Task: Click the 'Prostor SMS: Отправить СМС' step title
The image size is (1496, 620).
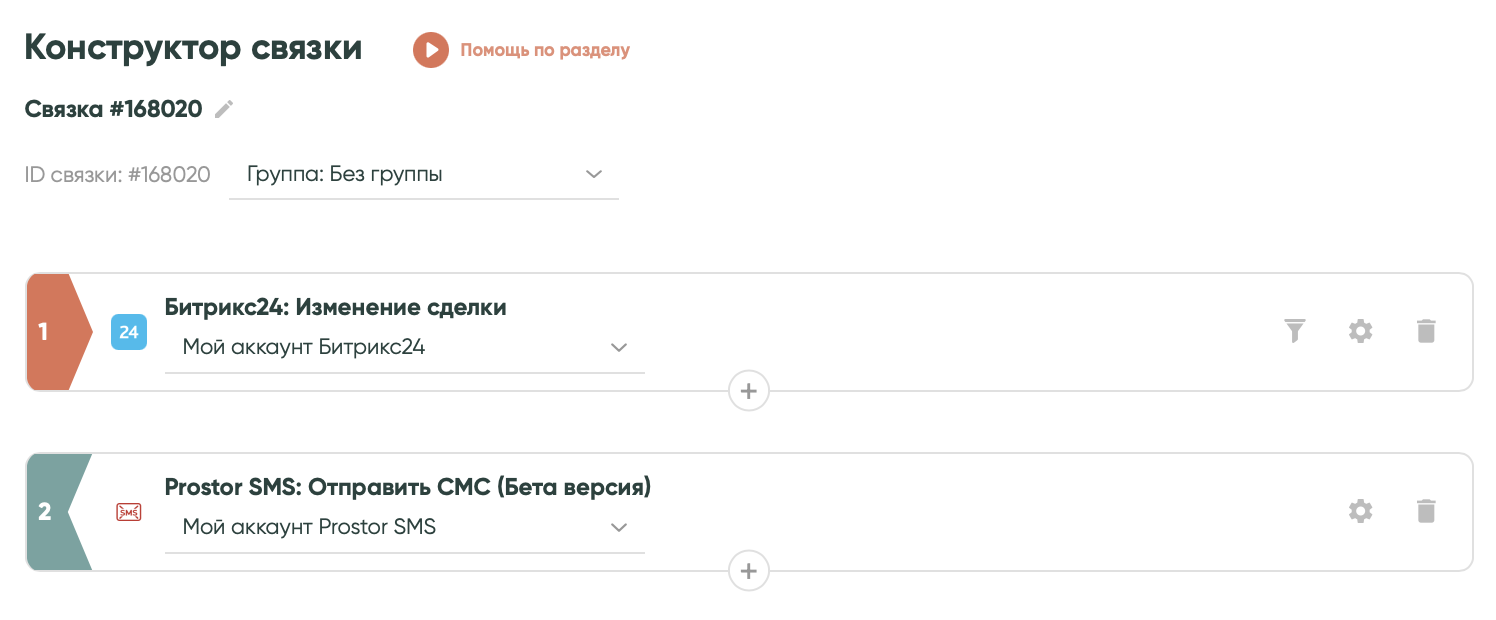Action: coord(407,487)
